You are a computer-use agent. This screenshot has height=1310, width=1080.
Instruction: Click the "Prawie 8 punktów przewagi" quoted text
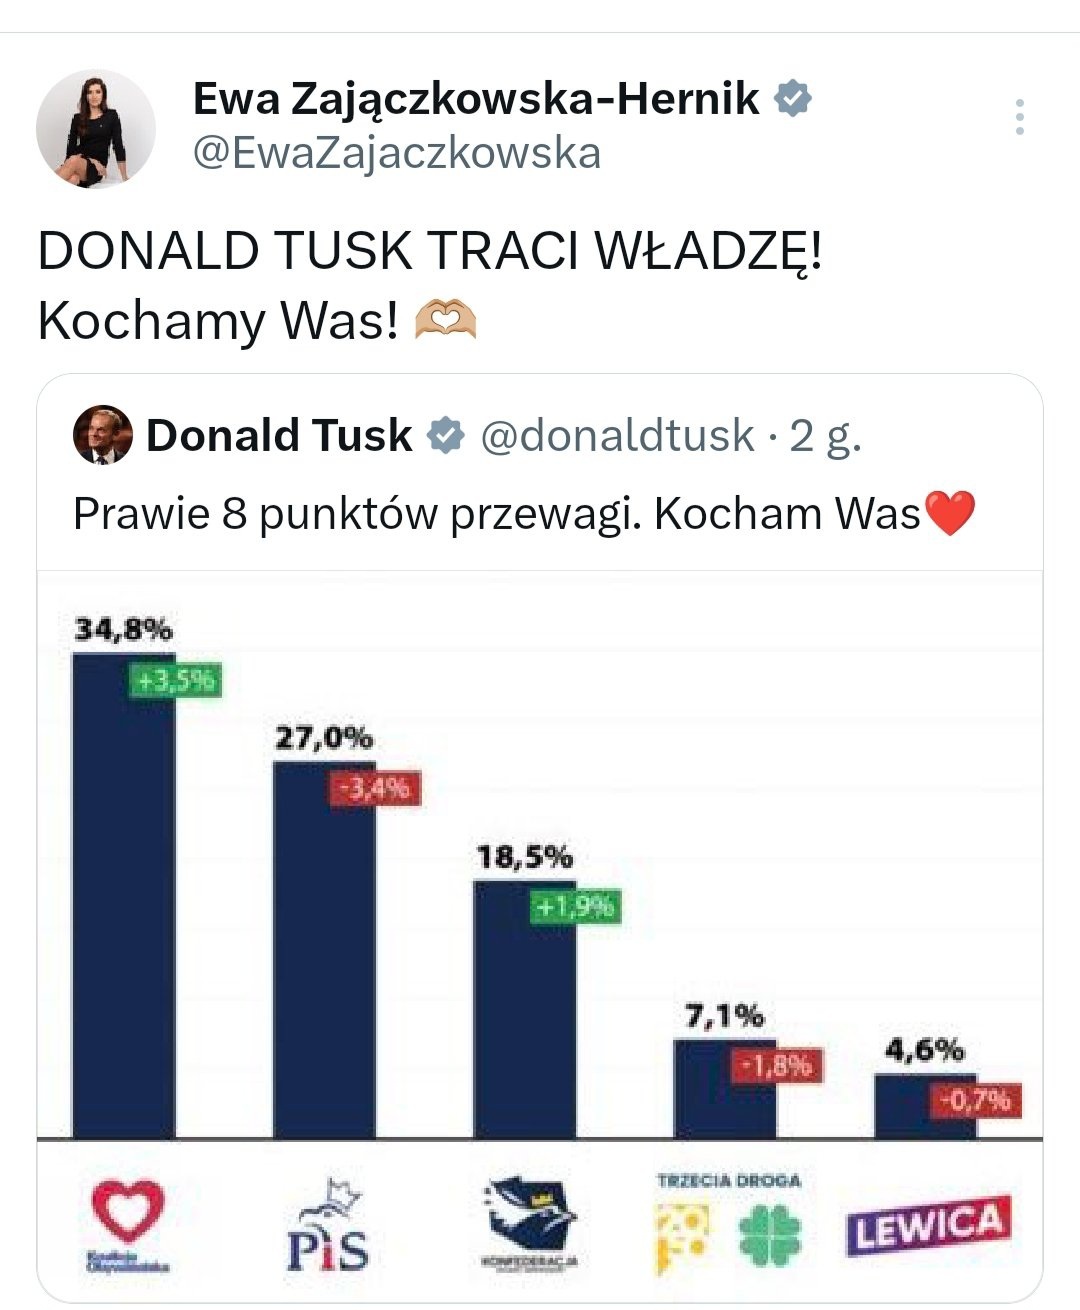tap(360, 514)
